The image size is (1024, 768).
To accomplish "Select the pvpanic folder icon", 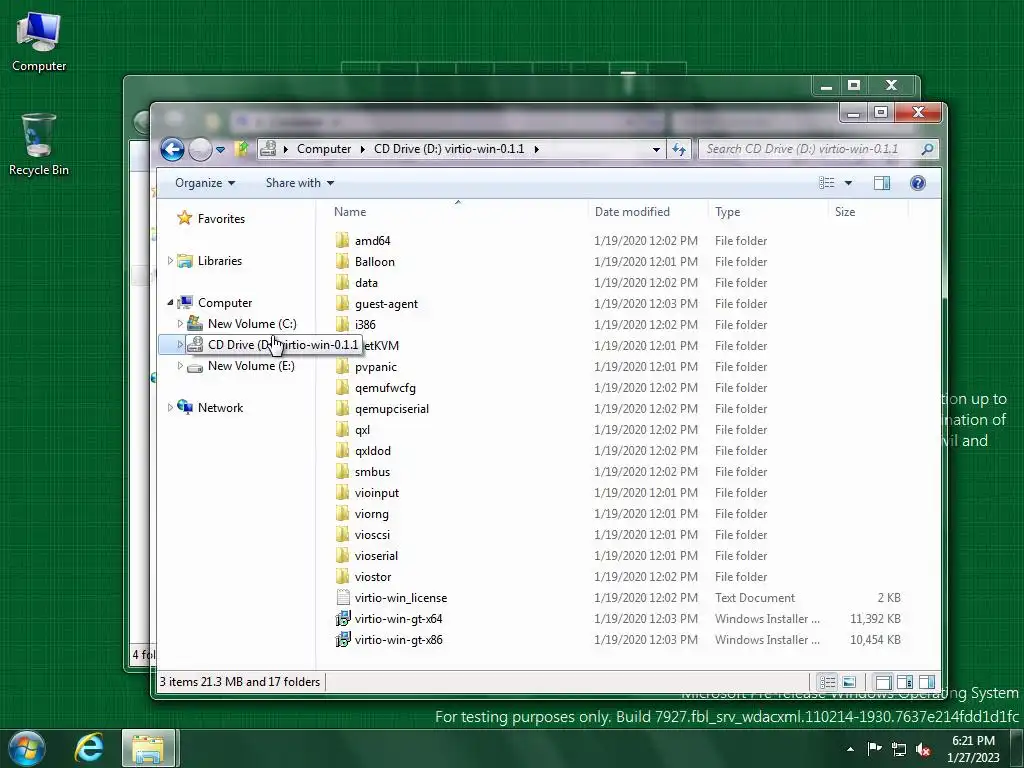I will click(342, 366).
